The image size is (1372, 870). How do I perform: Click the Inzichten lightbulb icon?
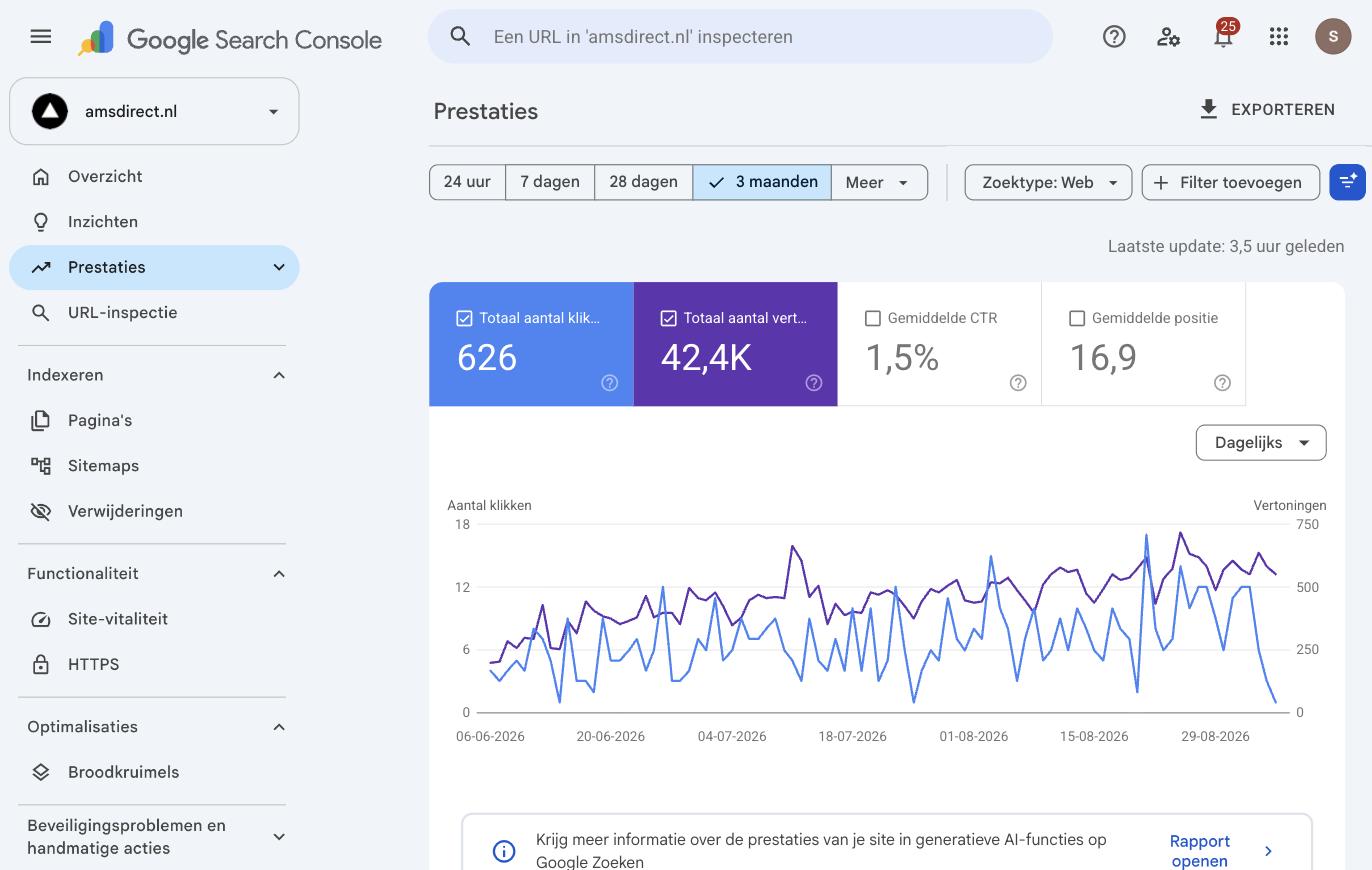pos(41,222)
